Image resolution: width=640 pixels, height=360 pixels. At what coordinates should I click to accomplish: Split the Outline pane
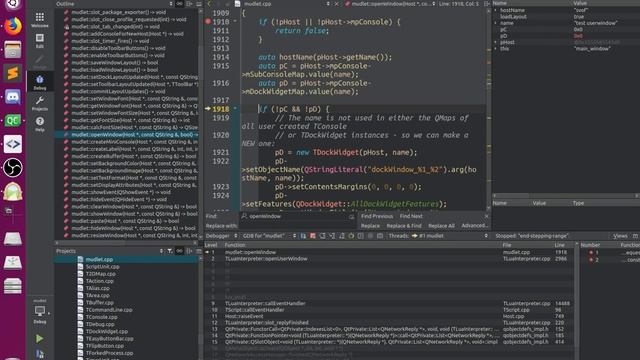click(x=189, y=4)
